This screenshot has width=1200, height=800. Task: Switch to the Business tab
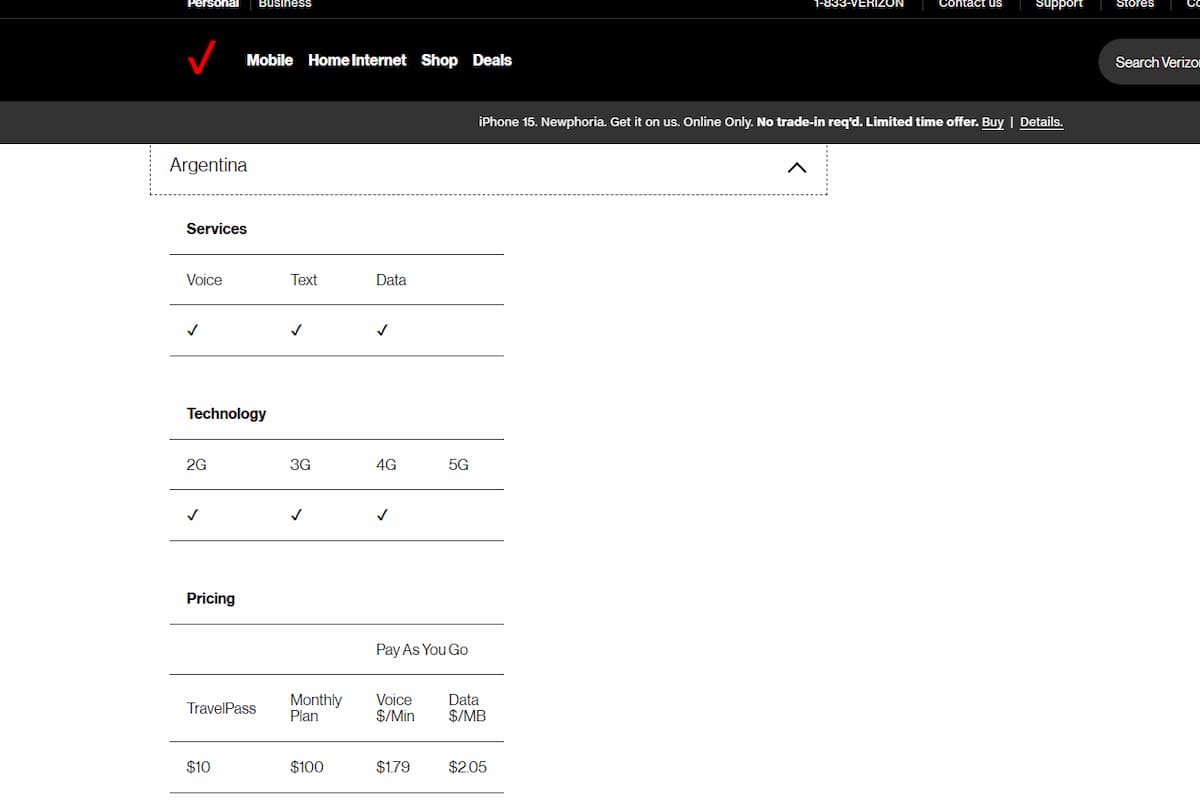(x=285, y=4)
